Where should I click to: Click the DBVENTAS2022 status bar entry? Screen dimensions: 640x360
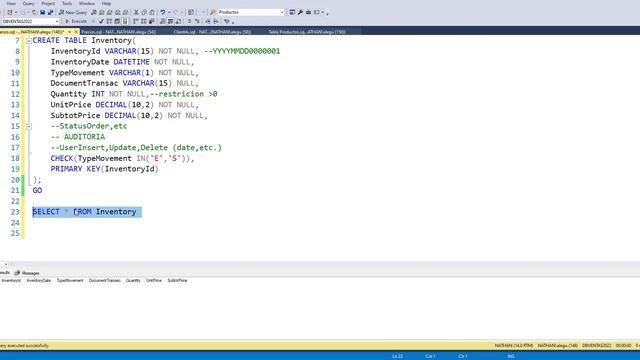click(x=596, y=346)
